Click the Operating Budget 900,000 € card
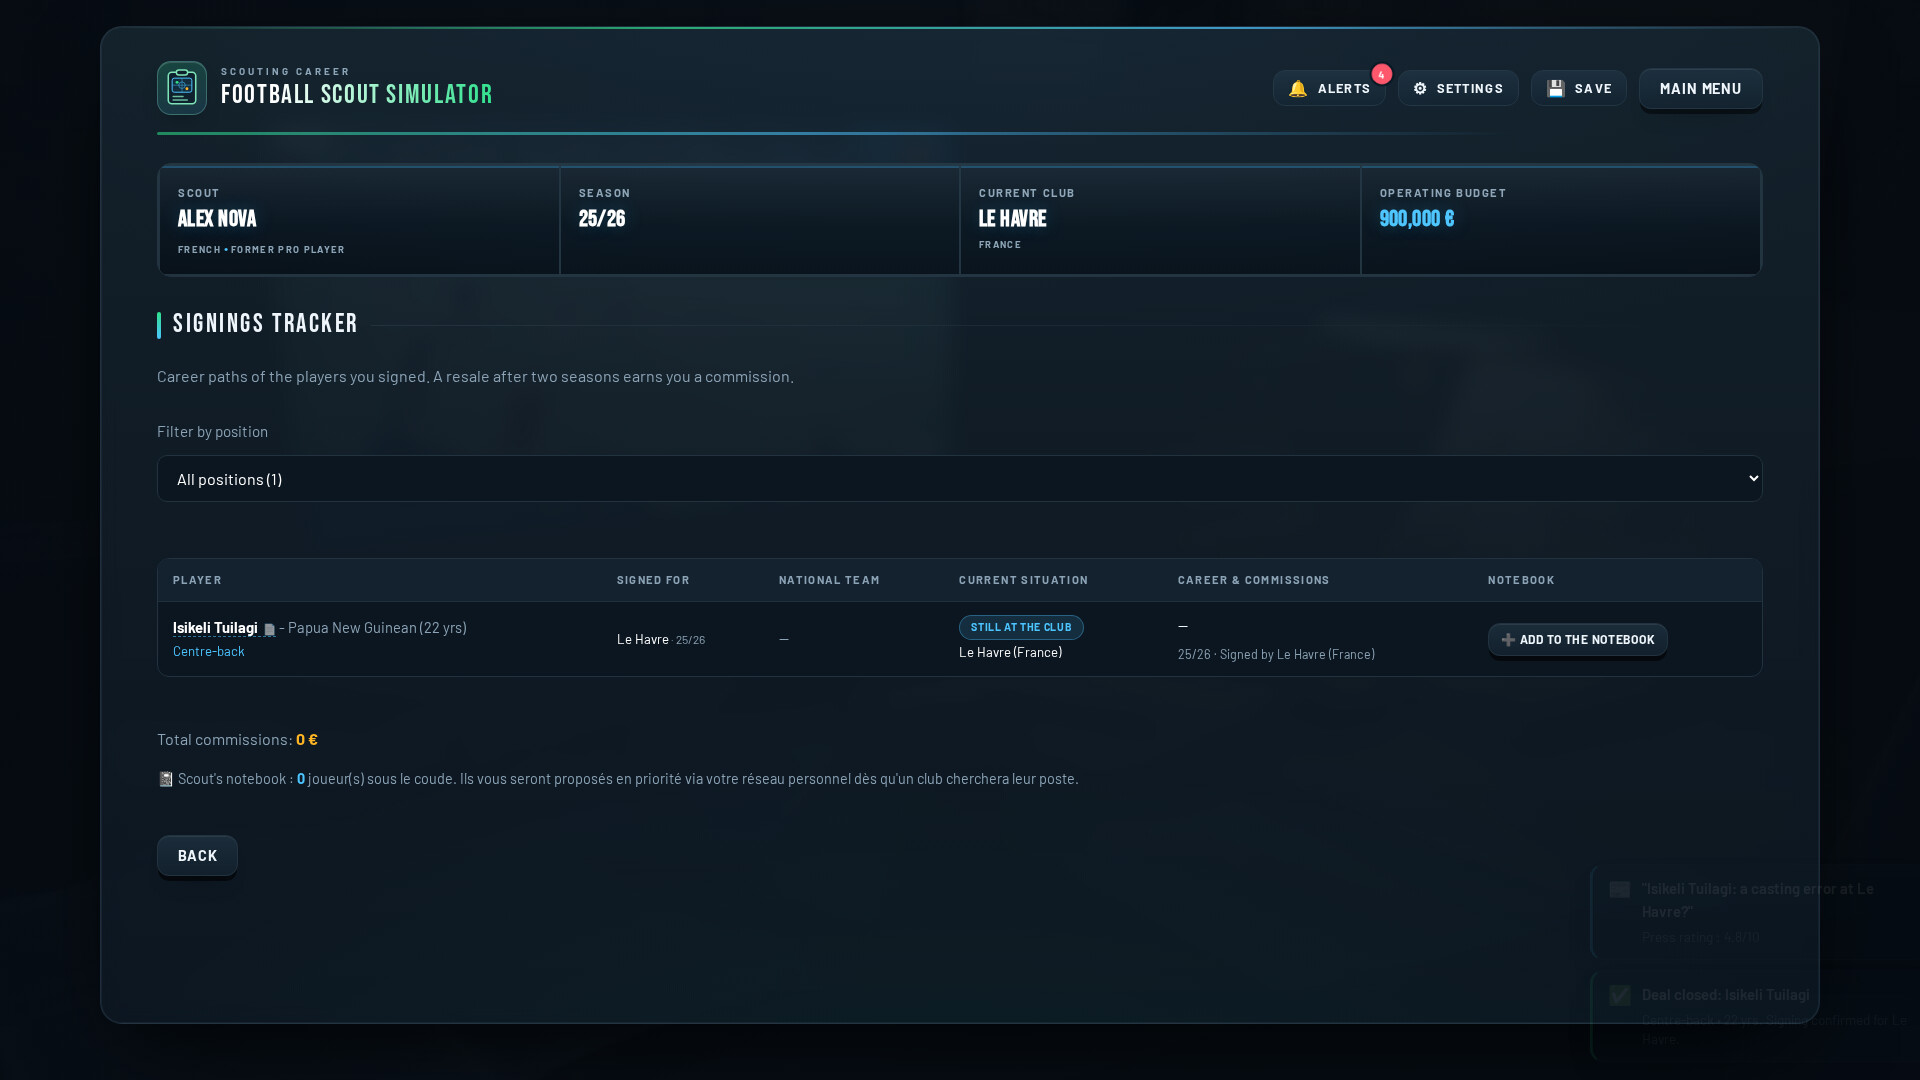This screenshot has height=1080, width=1920. pyautogui.click(x=1561, y=220)
